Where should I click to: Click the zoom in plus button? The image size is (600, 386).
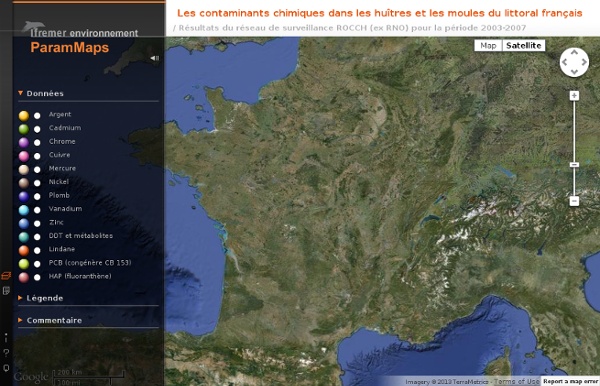(x=574, y=96)
